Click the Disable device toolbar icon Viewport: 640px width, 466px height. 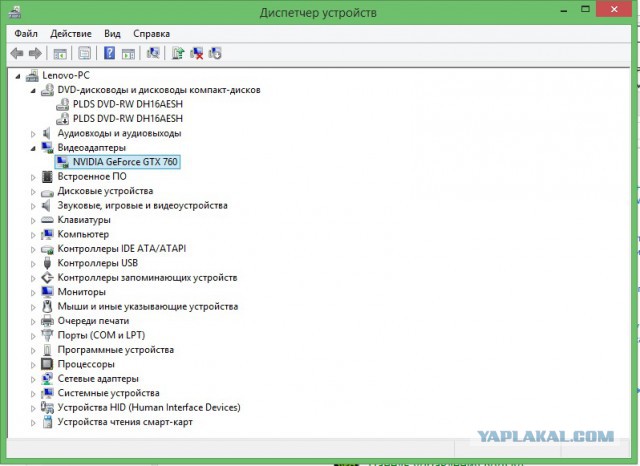coord(215,53)
